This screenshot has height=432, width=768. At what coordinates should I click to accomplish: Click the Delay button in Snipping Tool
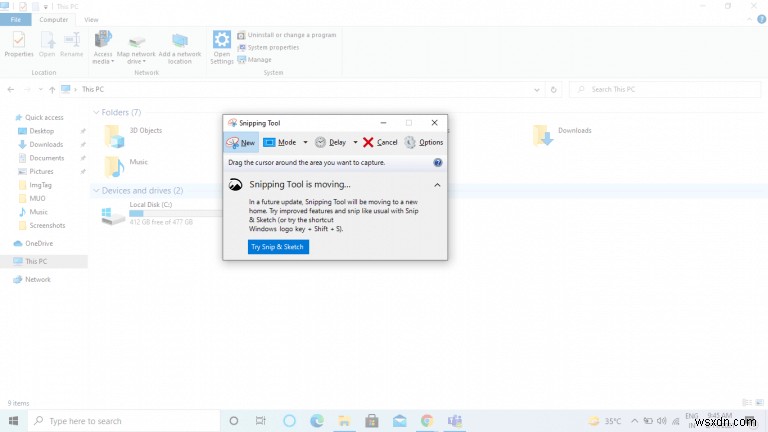tap(331, 143)
